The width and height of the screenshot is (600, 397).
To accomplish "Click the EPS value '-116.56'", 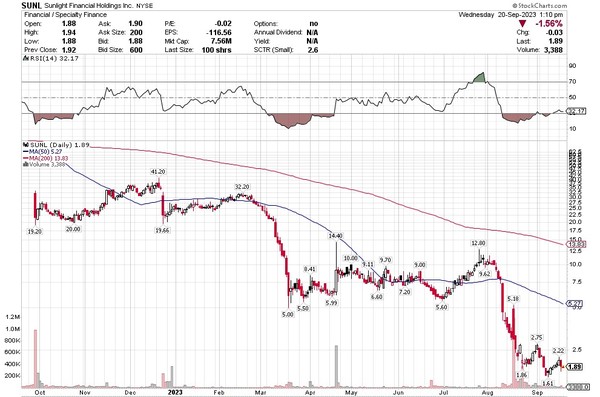I will pyautogui.click(x=219, y=33).
